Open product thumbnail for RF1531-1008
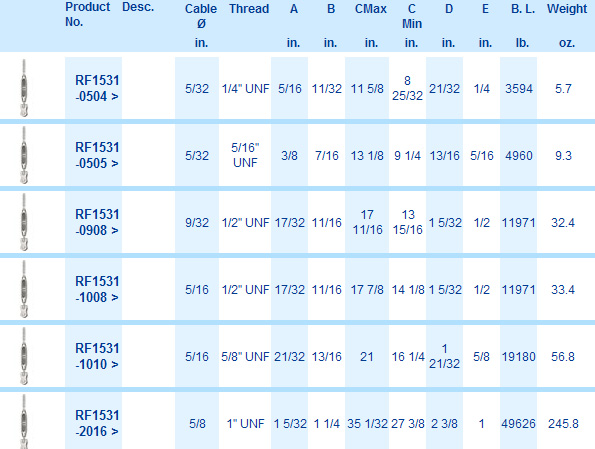 coord(24,289)
